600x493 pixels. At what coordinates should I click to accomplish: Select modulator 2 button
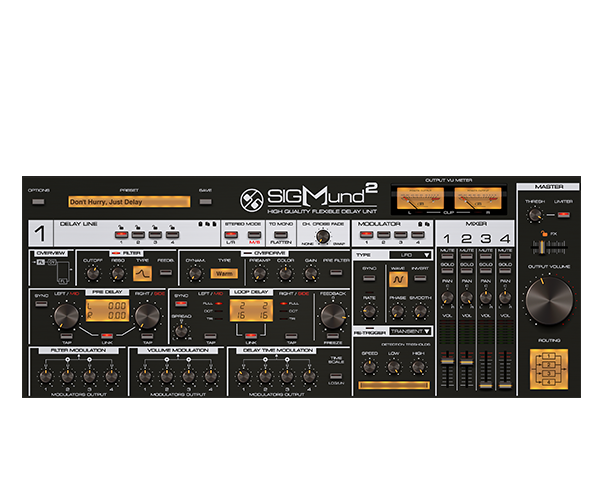coord(383,235)
